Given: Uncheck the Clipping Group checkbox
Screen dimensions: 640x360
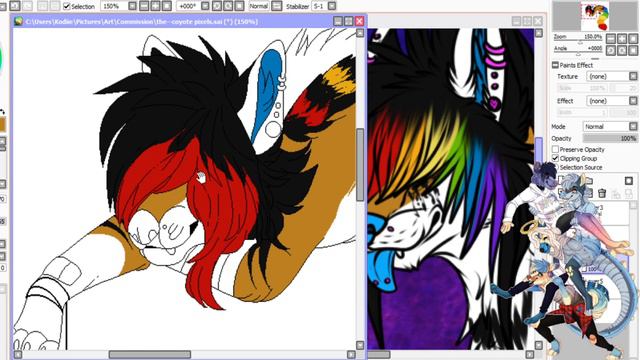Looking at the screenshot, I should tap(555, 158).
